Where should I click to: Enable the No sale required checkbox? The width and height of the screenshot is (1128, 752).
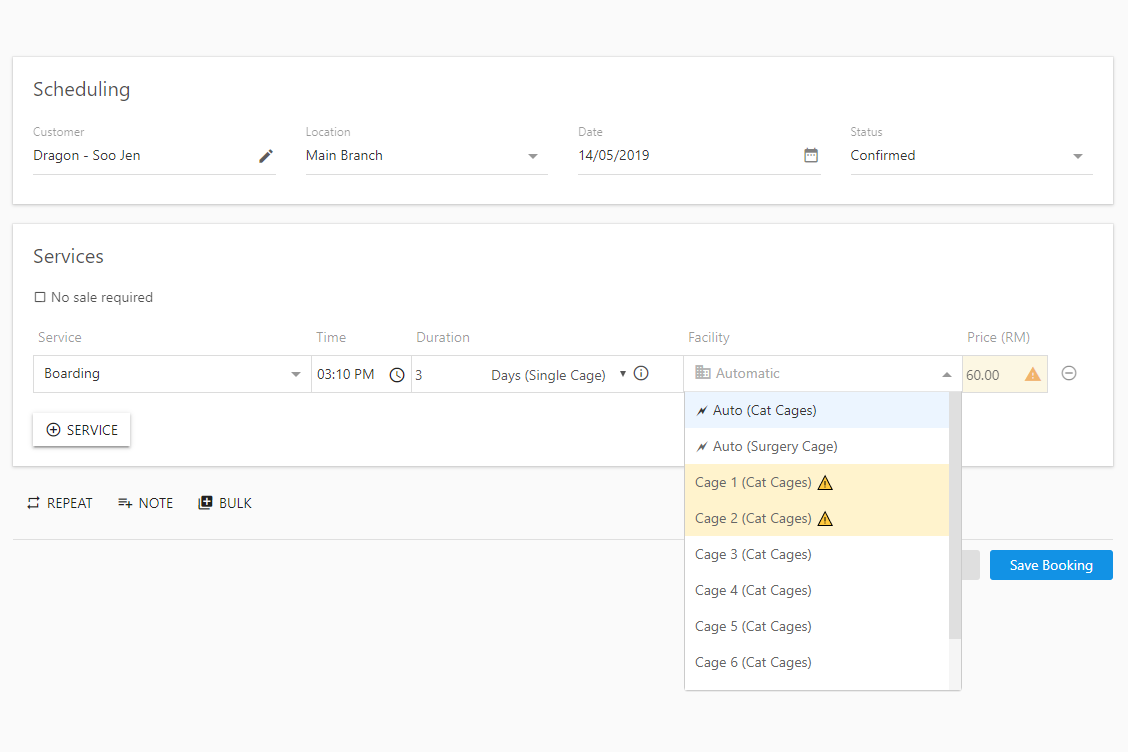point(40,297)
